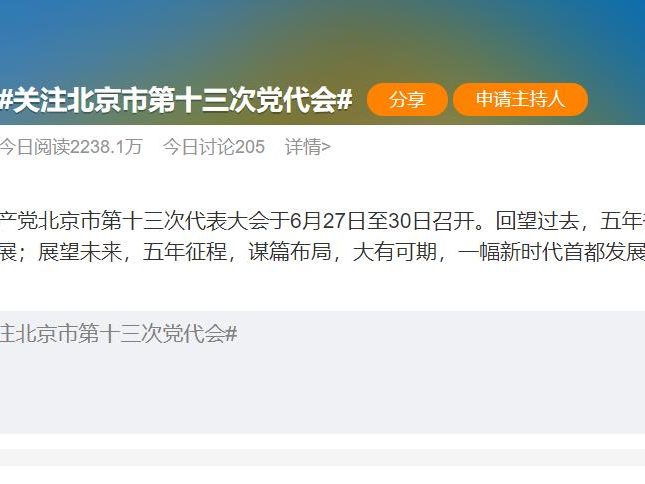Image resolution: width=645 pixels, height=484 pixels.
Task: Click the description line mentioning 6月27日至30日召开
Action: point(322,221)
